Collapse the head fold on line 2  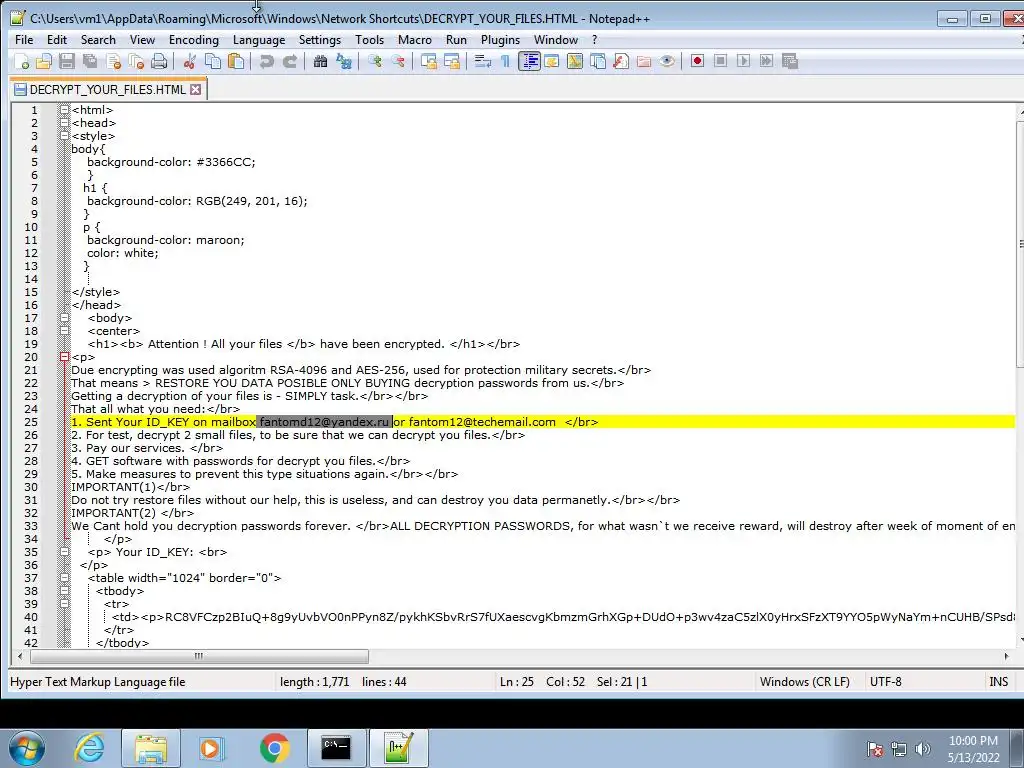click(65, 123)
